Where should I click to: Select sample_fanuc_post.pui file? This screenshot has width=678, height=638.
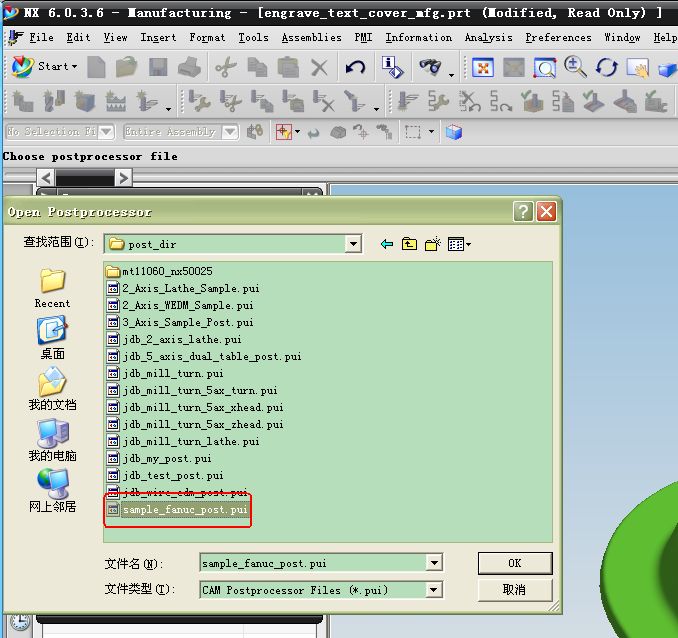(x=178, y=510)
